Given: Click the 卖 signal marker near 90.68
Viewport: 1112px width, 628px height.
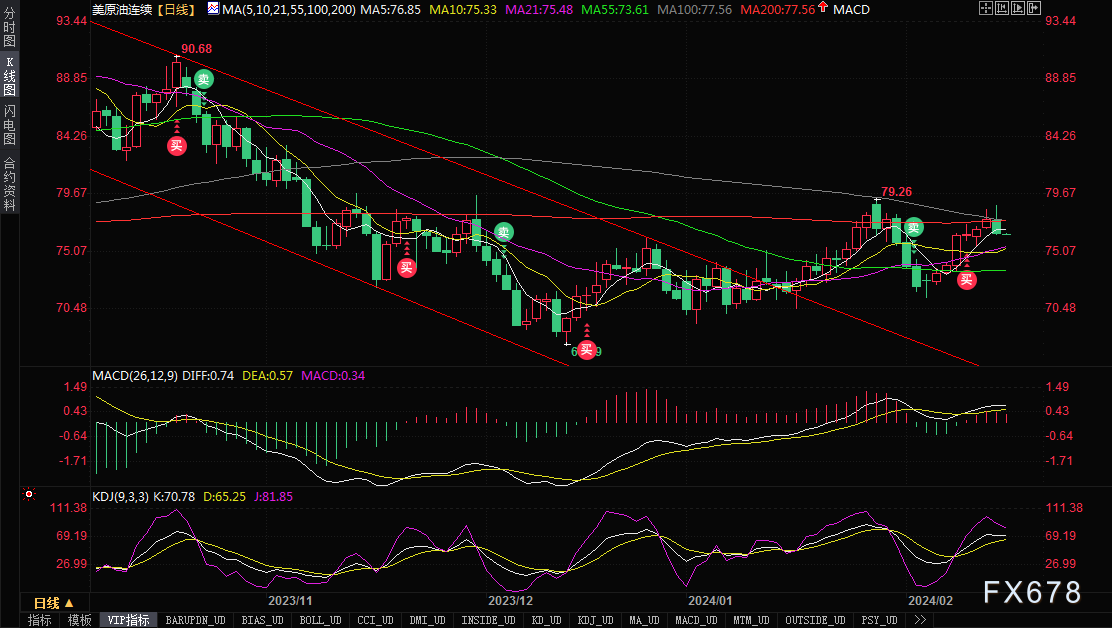Looking at the screenshot, I should click(204, 79).
